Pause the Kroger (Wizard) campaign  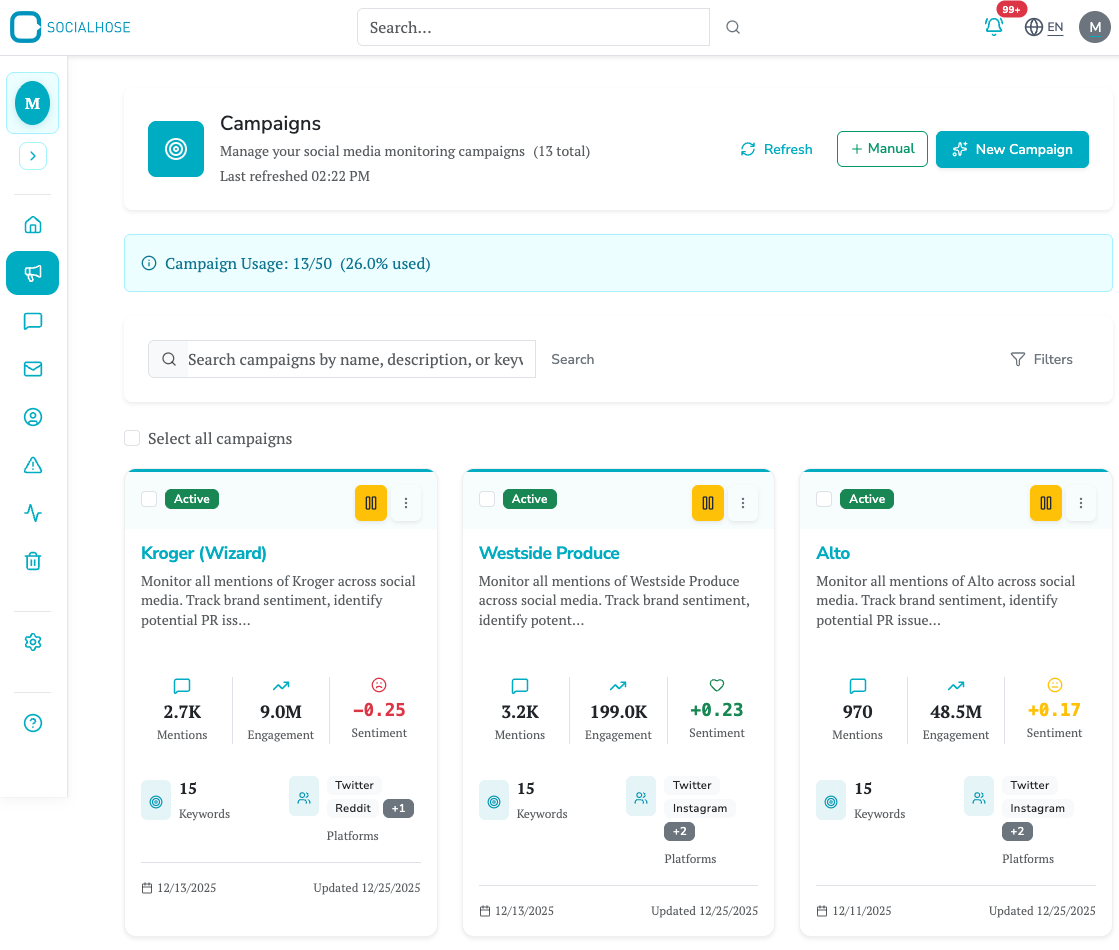370,503
